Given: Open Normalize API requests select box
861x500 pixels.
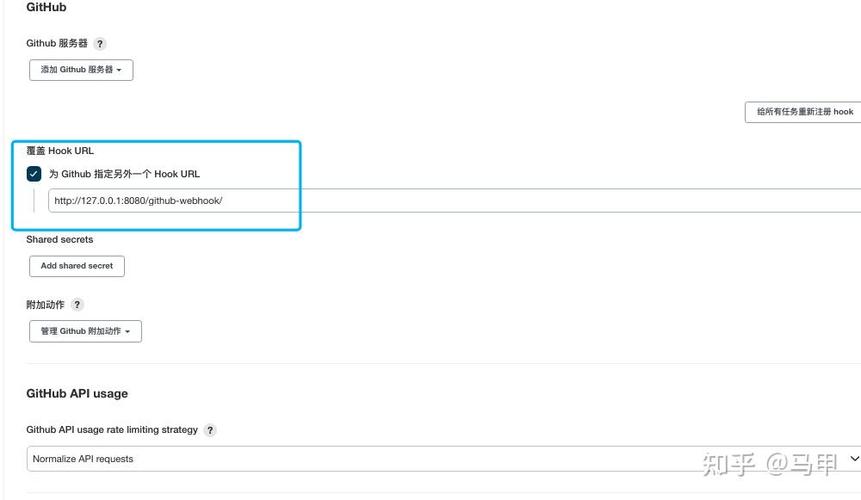Looking at the screenshot, I should (444, 459).
